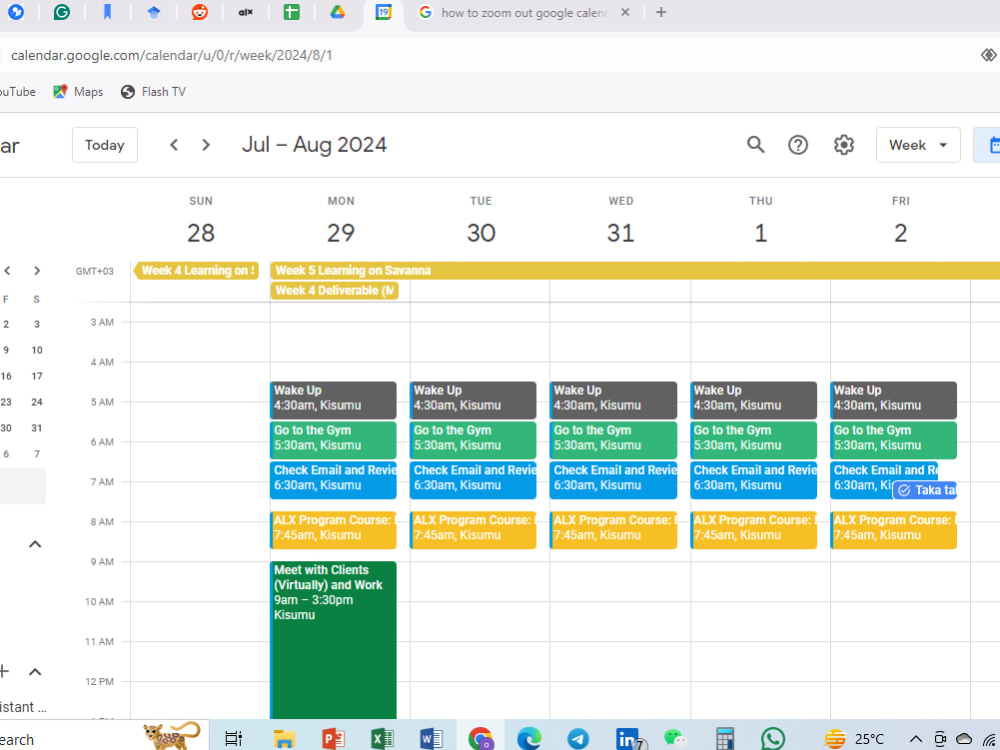Open Thursday's ALX Program Course event
Screen dimensions: 1000x750
[753, 529]
